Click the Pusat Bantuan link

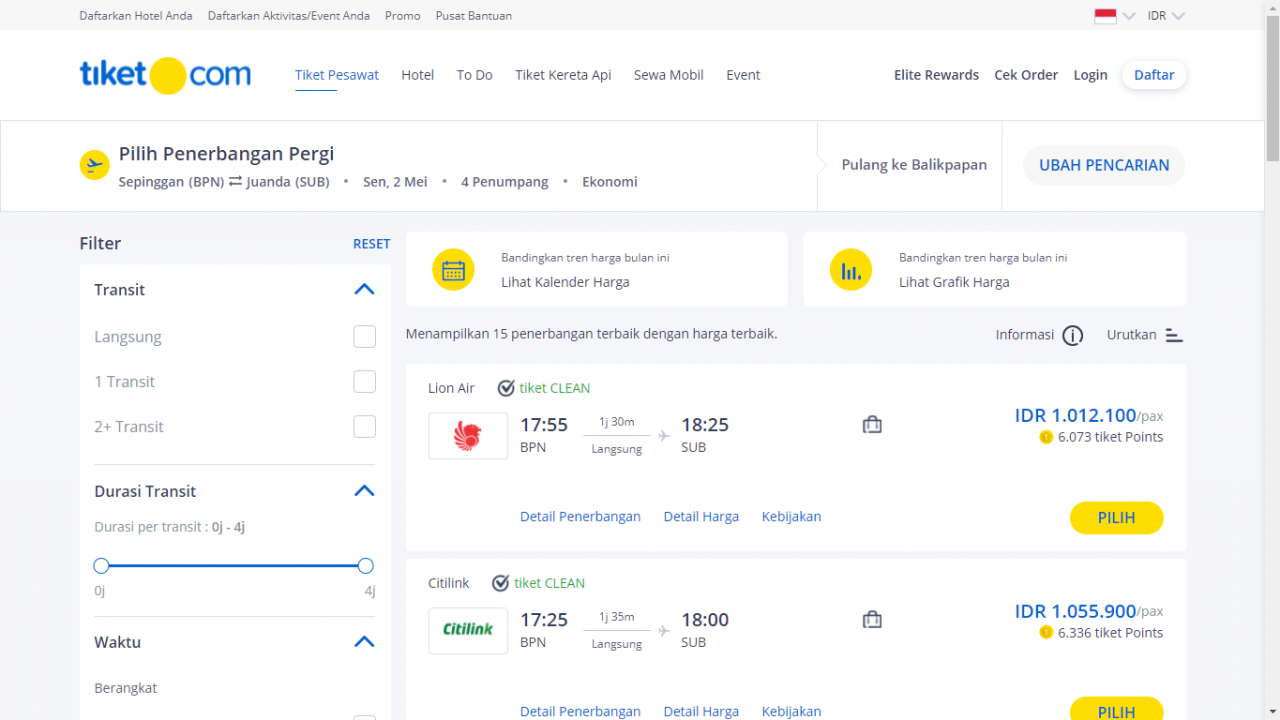474,16
